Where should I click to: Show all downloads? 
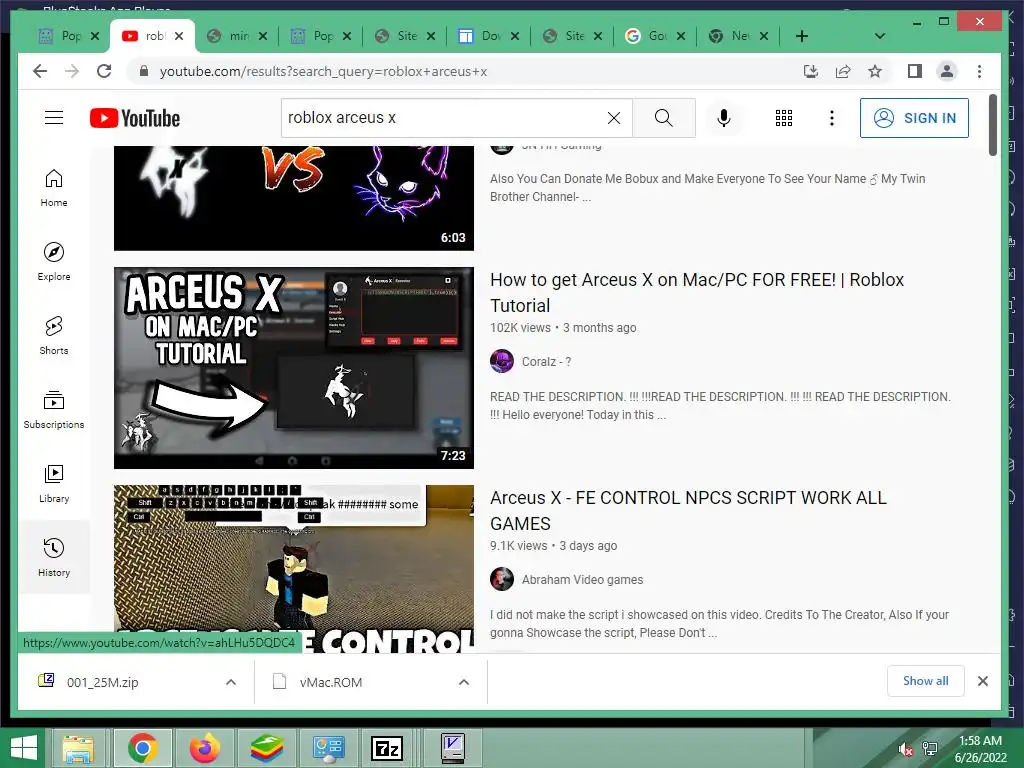[925, 680]
